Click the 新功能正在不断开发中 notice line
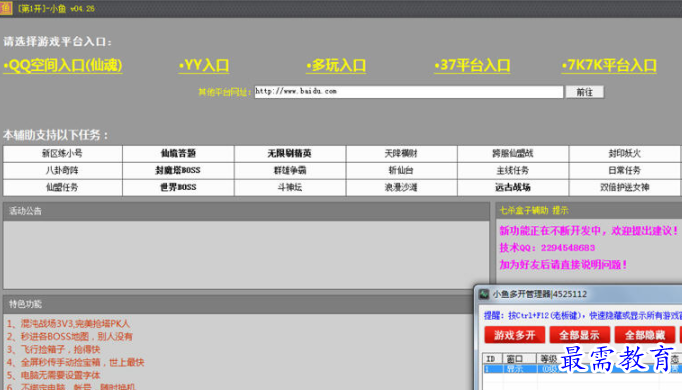Image resolution: width=682 pixels, height=390 pixels. pos(588,231)
